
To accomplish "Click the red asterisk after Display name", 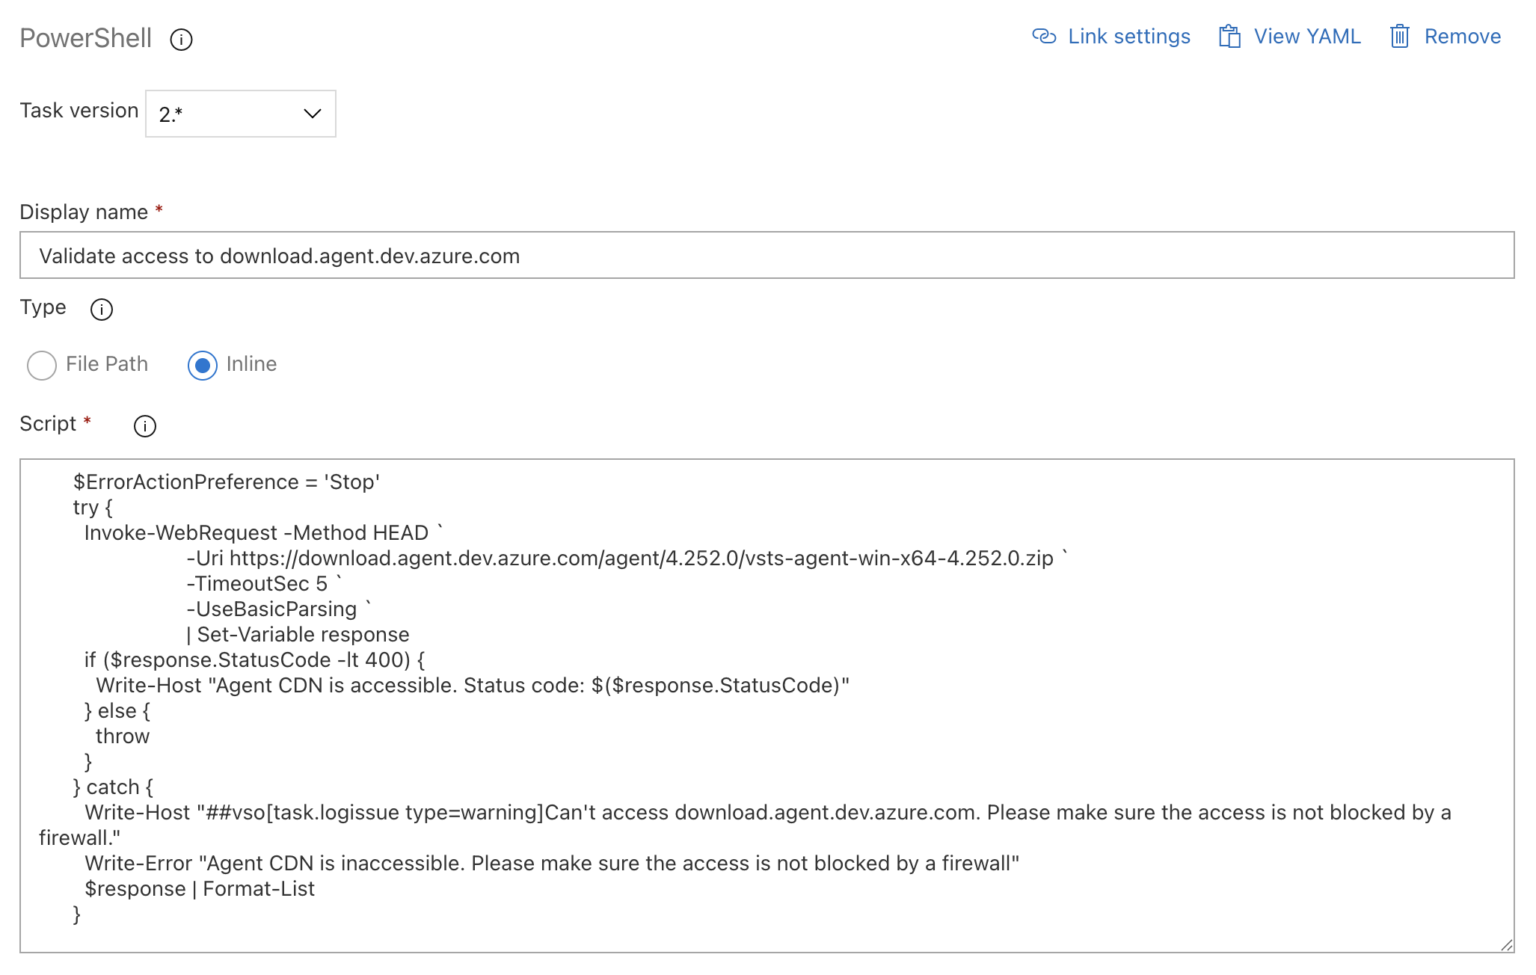I will (159, 210).
